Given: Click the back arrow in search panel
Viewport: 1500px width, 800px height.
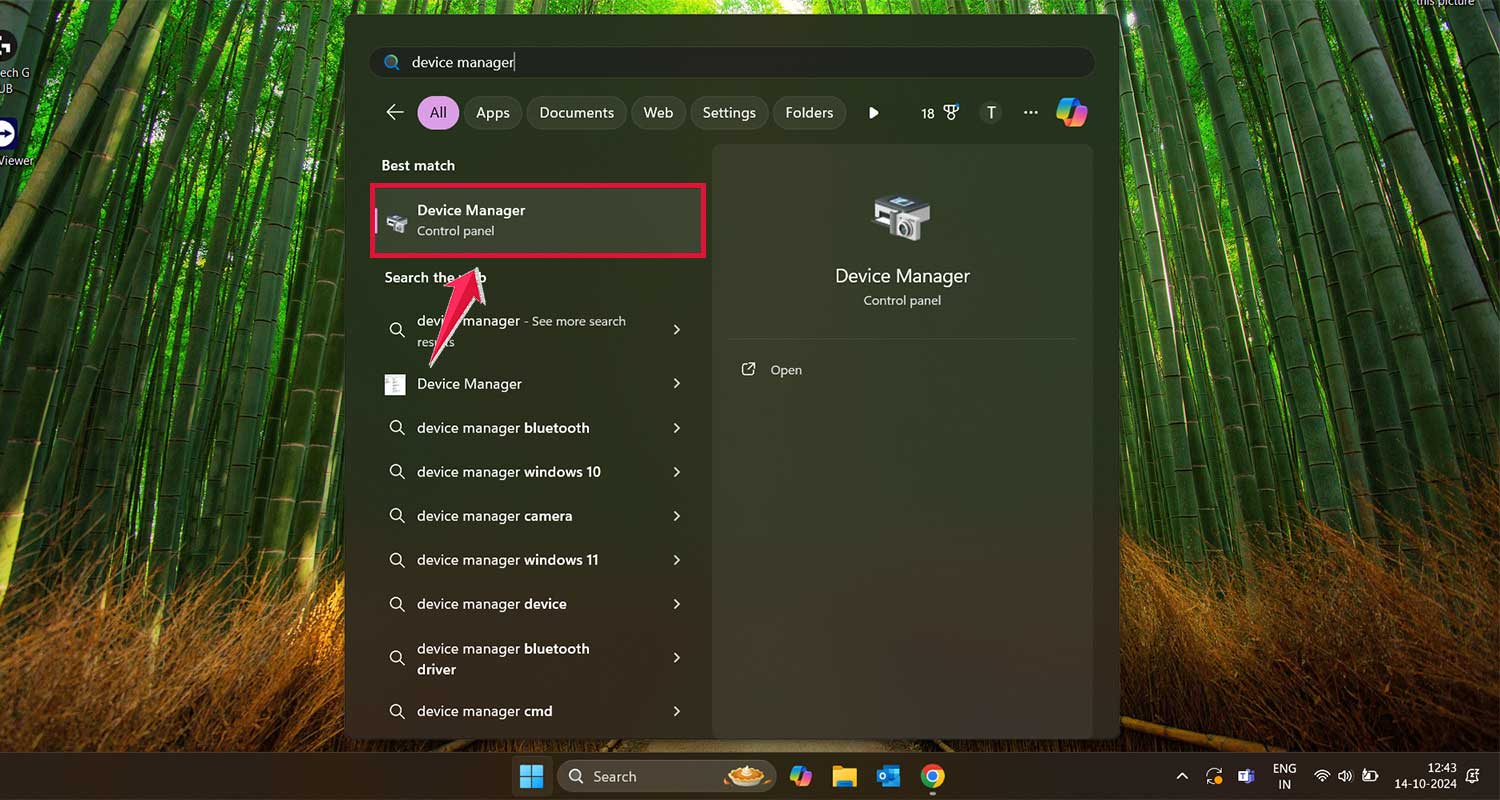Looking at the screenshot, I should (394, 112).
